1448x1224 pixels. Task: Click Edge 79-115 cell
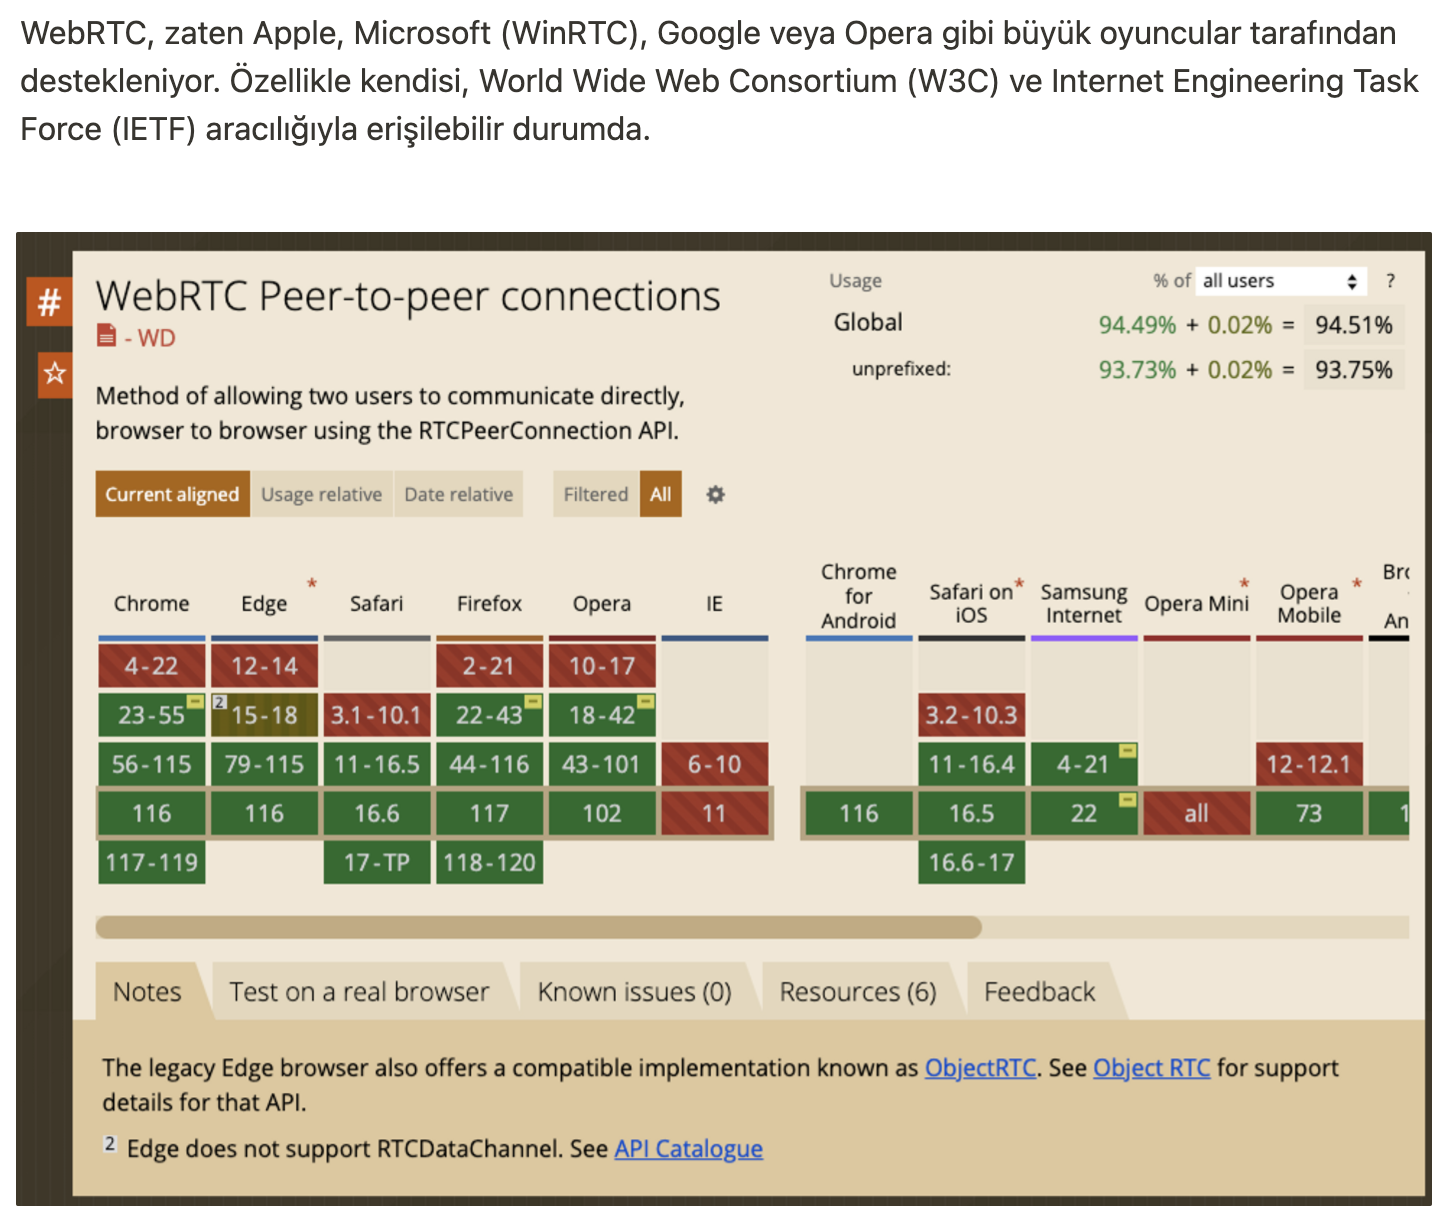pyautogui.click(x=265, y=764)
